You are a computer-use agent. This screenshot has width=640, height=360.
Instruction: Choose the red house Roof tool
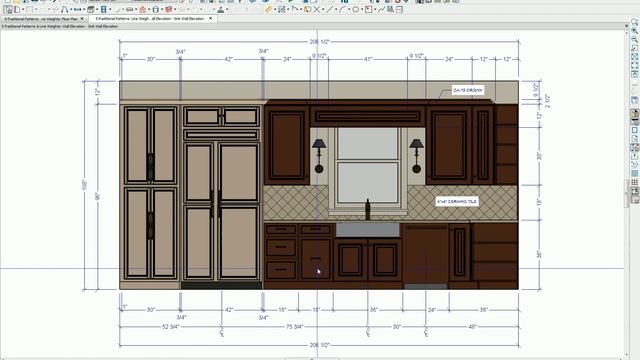(142, 9)
